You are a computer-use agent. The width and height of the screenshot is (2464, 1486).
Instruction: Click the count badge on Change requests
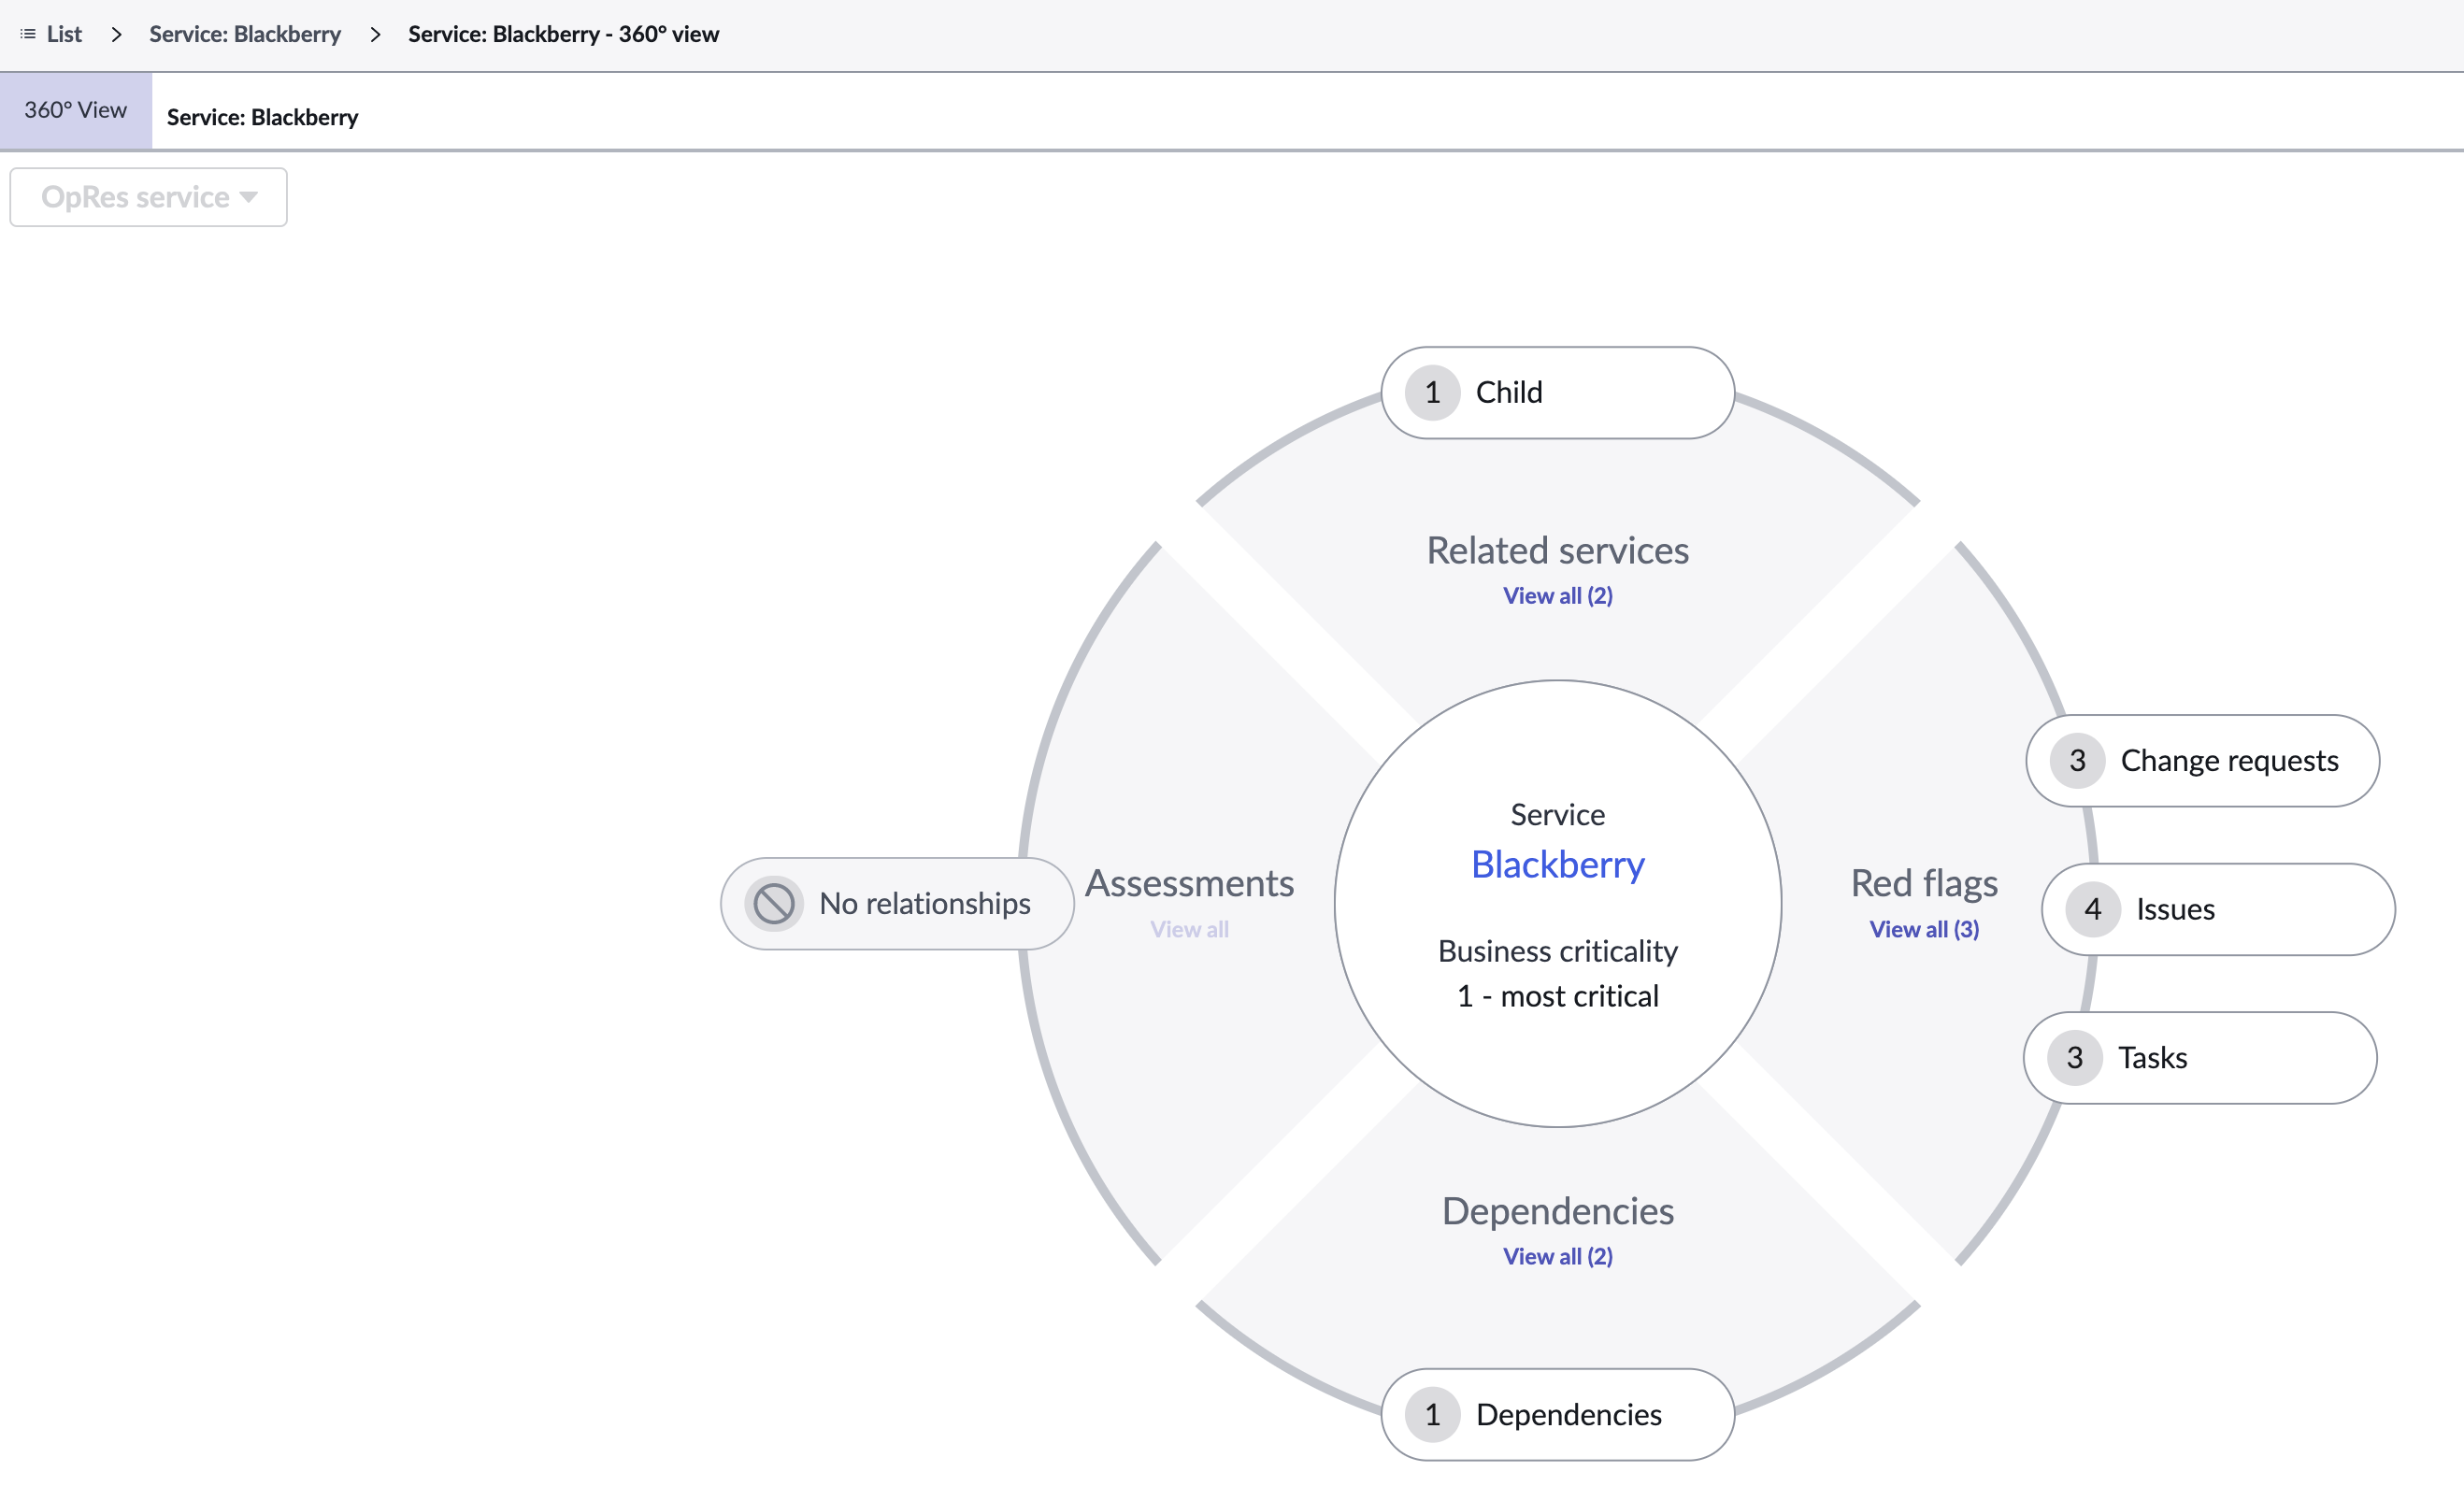click(2077, 761)
